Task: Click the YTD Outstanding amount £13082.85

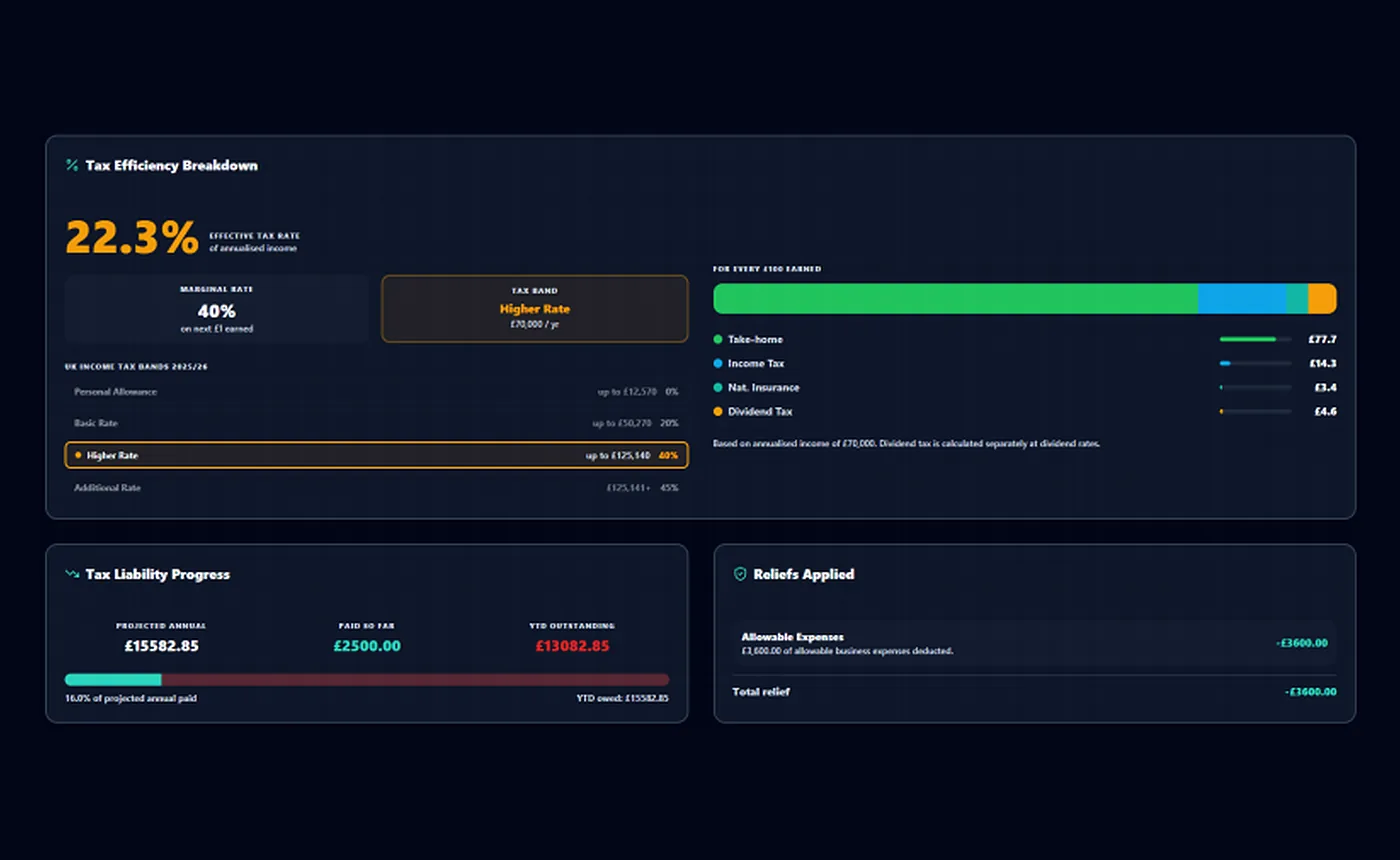Action: click(x=572, y=646)
